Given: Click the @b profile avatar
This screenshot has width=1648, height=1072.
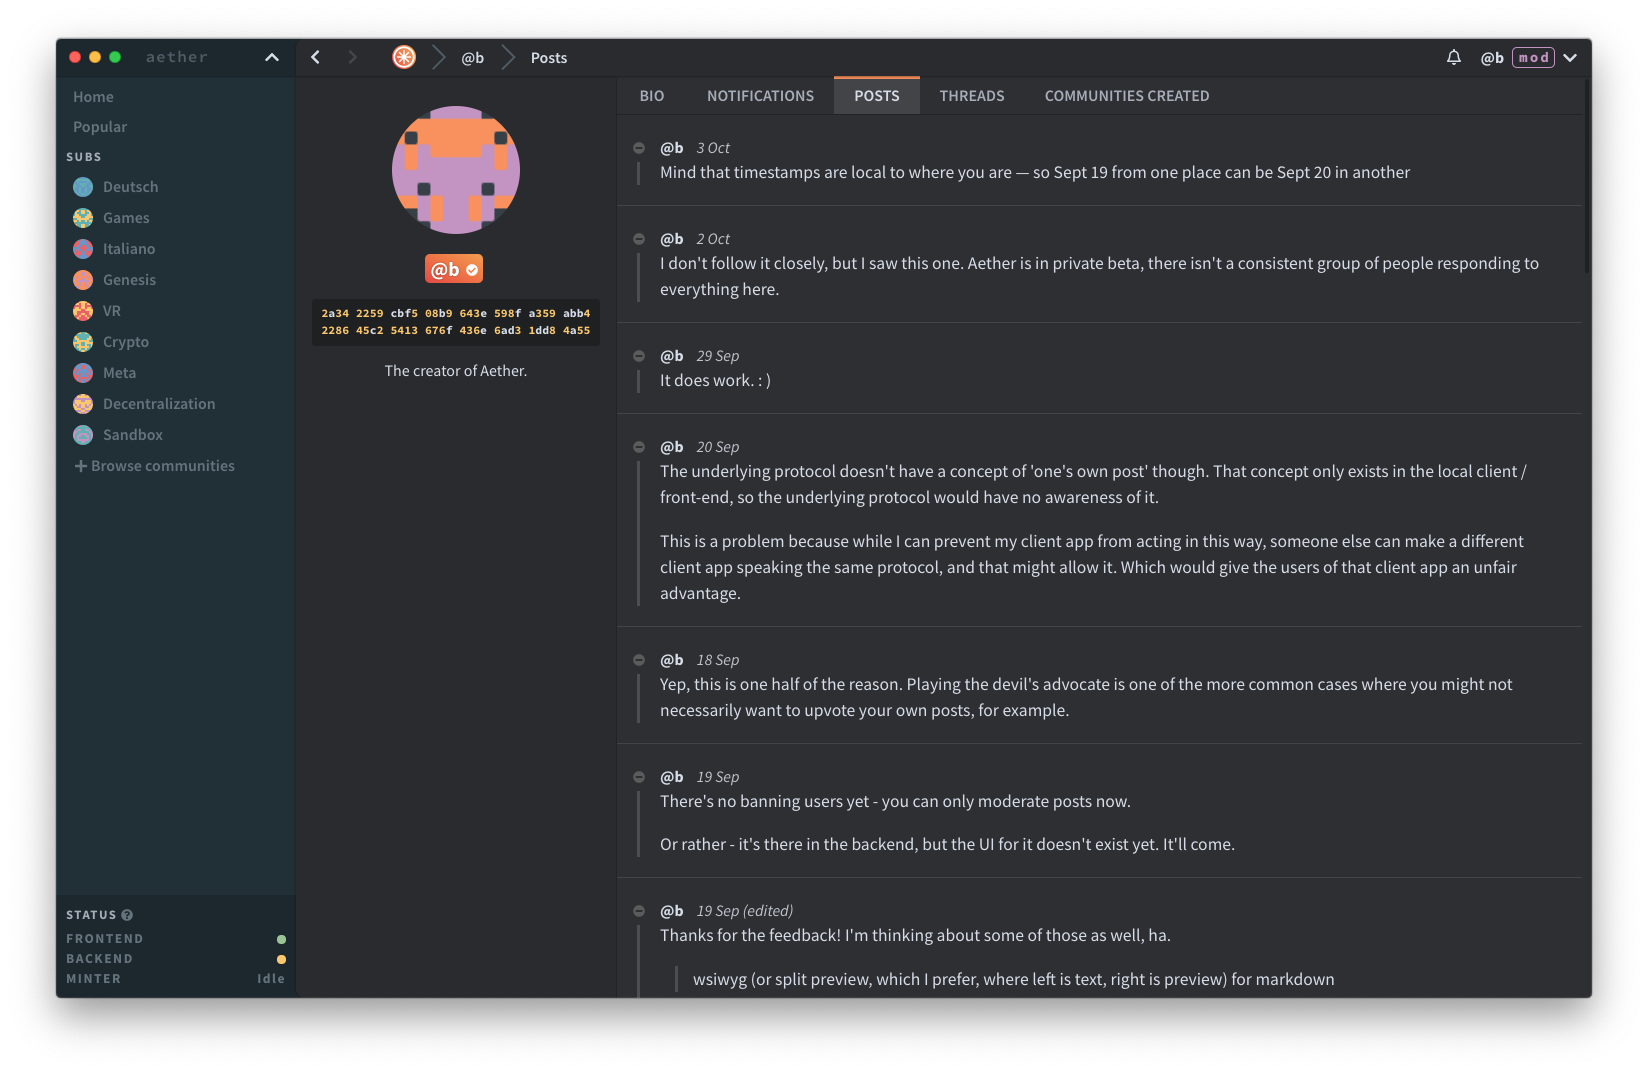Looking at the screenshot, I should pos(456,170).
